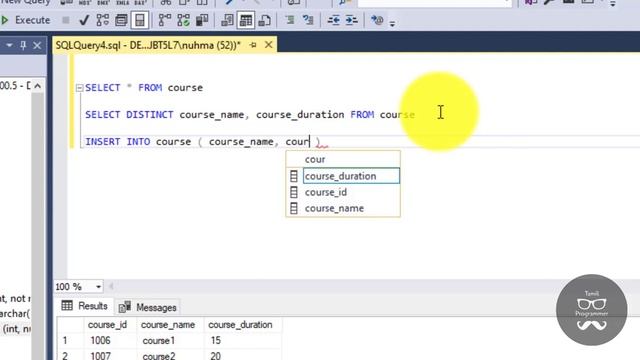The width and height of the screenshot is (640, 360).
Task: Click the course_name column header
Action: 168,325
